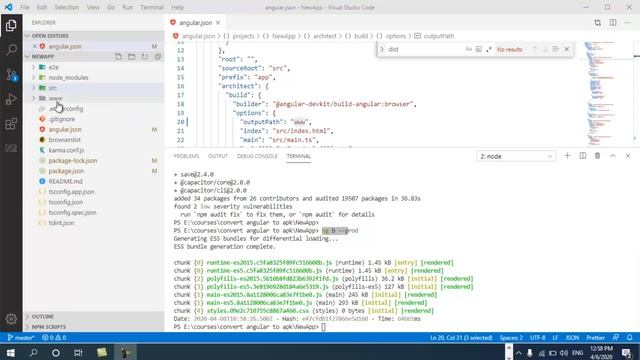This screenshot has height=360, width=640.
Task: Toggle Match Whole Word in find widget
Action: [x=479, y=49]
